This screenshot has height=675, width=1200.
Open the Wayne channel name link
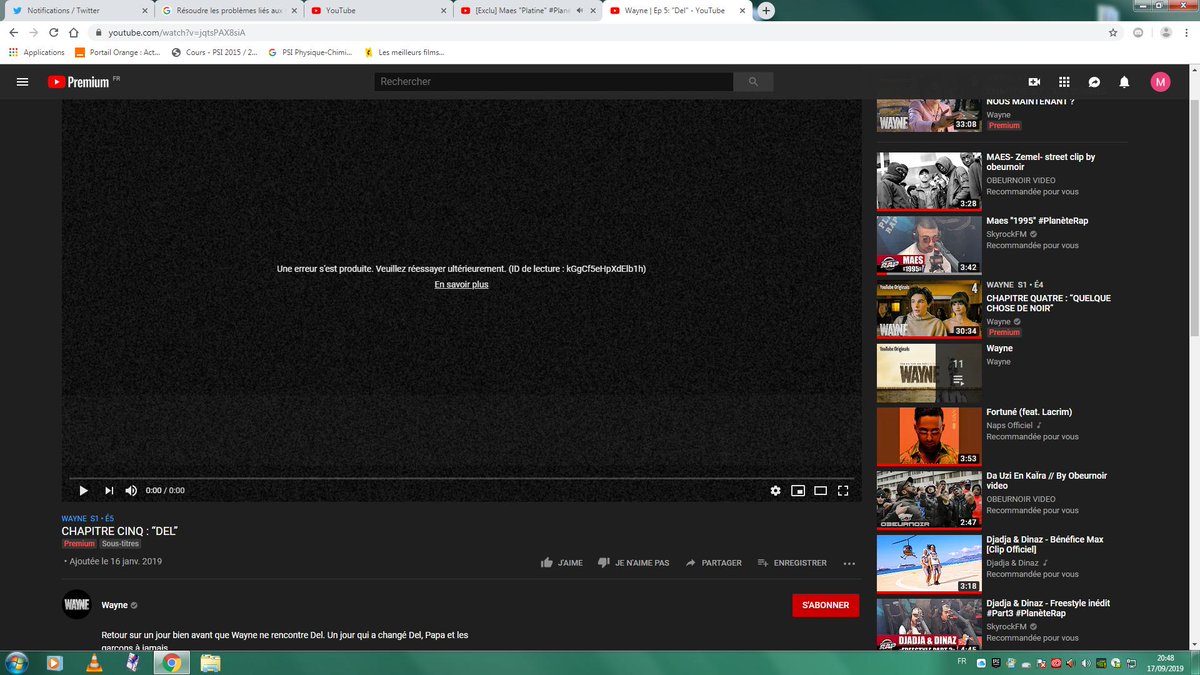coord(115,605)
